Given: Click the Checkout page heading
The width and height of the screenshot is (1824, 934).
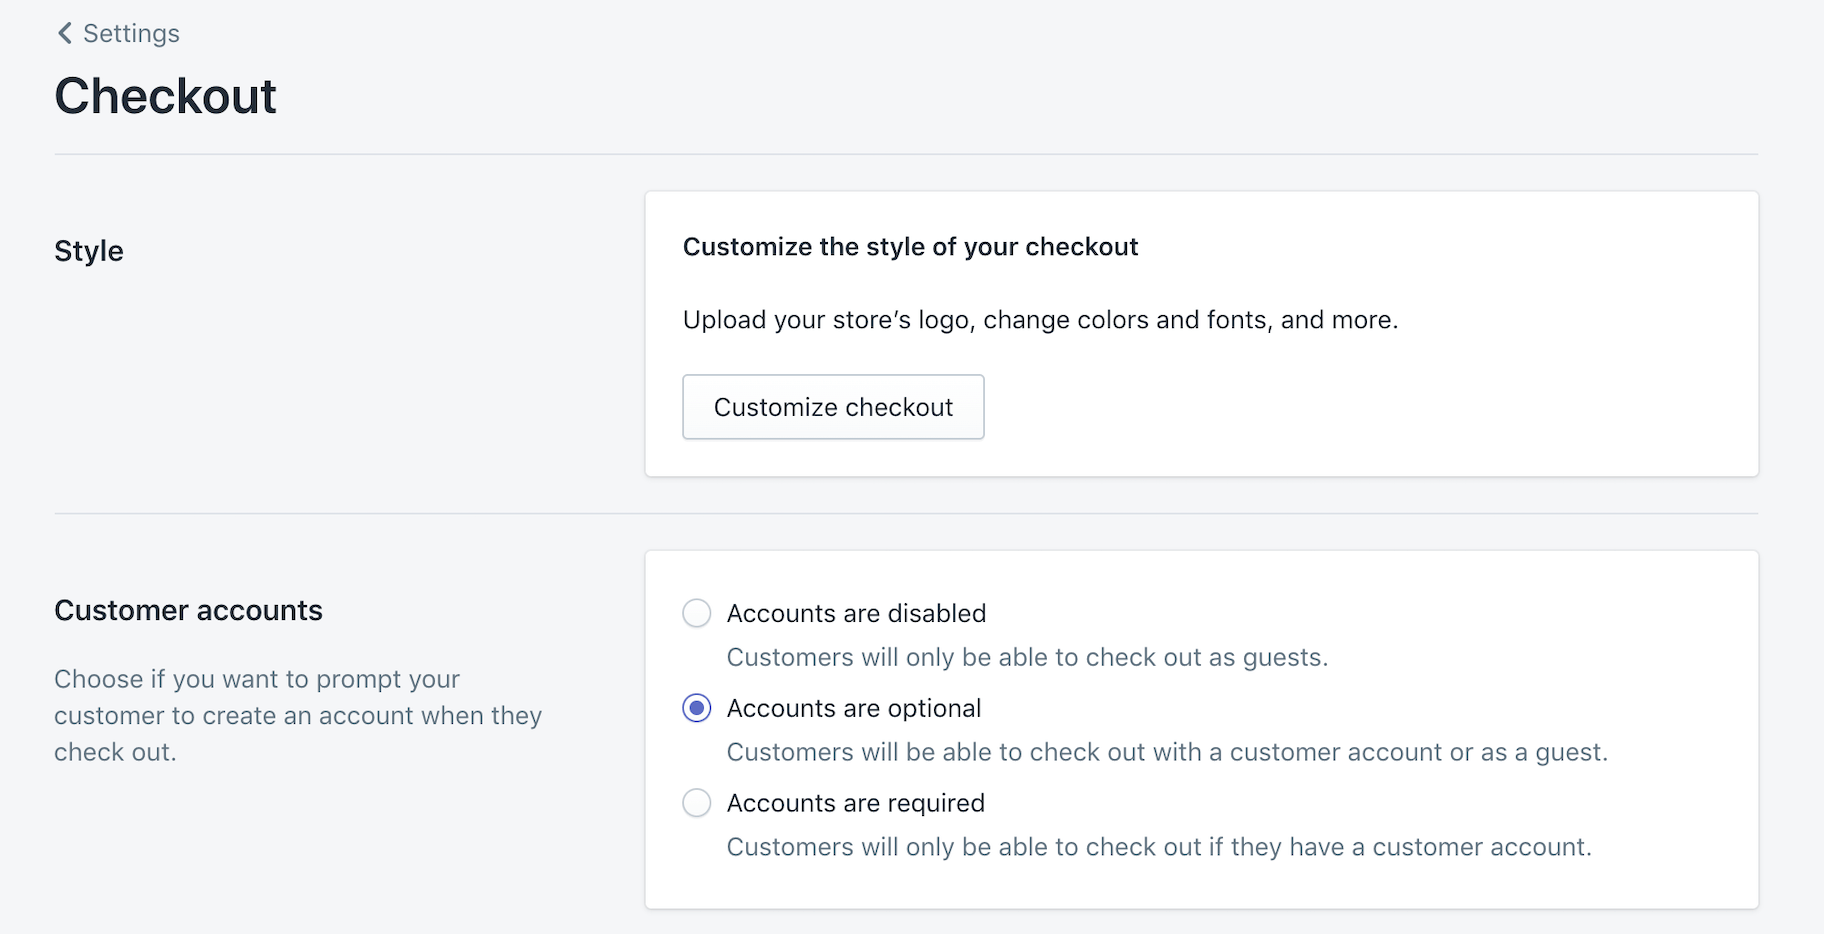Looking at the screenshot, I should click(165, 96).
